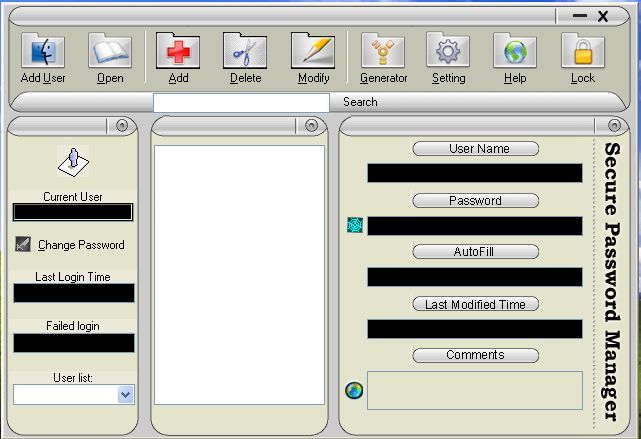The height and width of the screenshot is (439, 641).
Task: Lock the application with padlock icon
Action: (582, 51)
